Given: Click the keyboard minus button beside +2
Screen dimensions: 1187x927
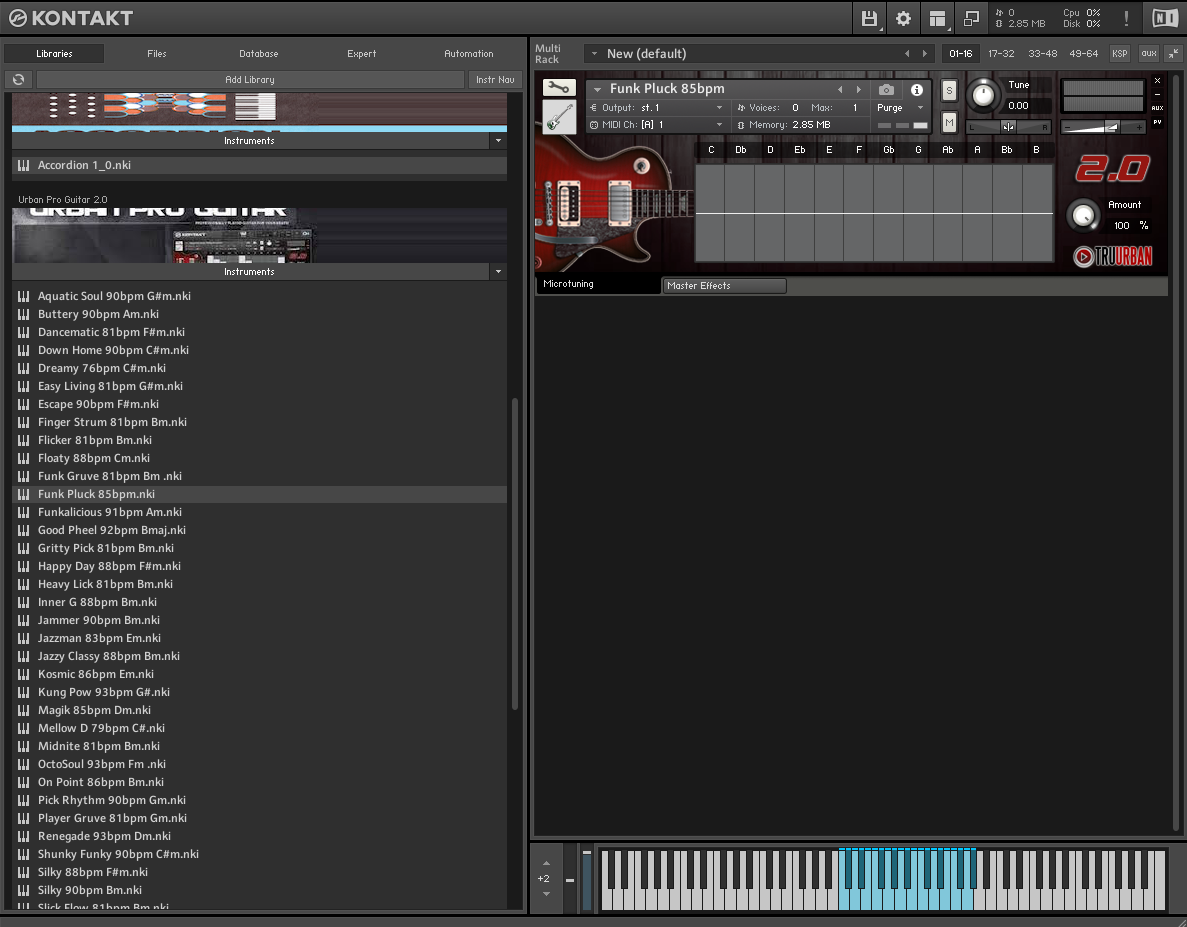Looking at the screenshot, I should [570, 880].
